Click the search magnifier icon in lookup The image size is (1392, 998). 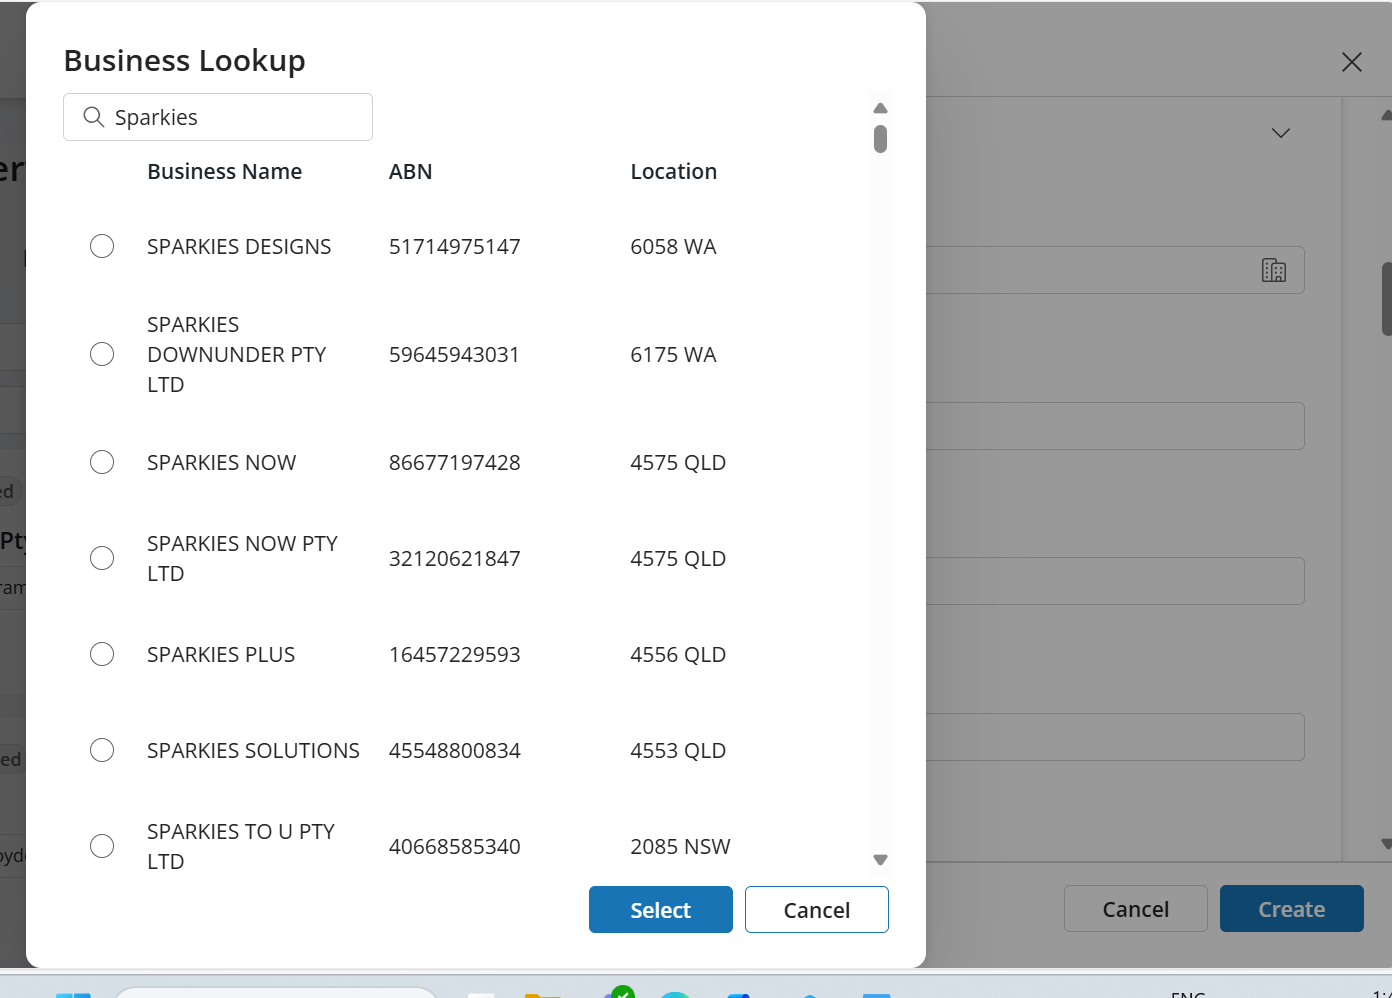pos(94,117)
